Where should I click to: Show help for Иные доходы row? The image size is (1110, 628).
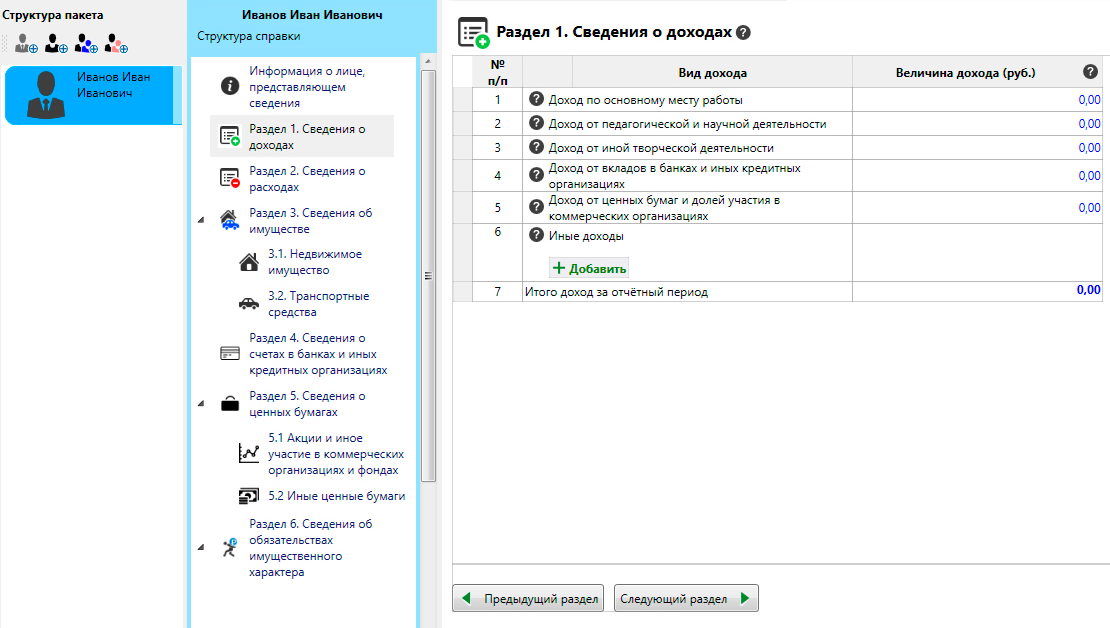click(536, 235)
